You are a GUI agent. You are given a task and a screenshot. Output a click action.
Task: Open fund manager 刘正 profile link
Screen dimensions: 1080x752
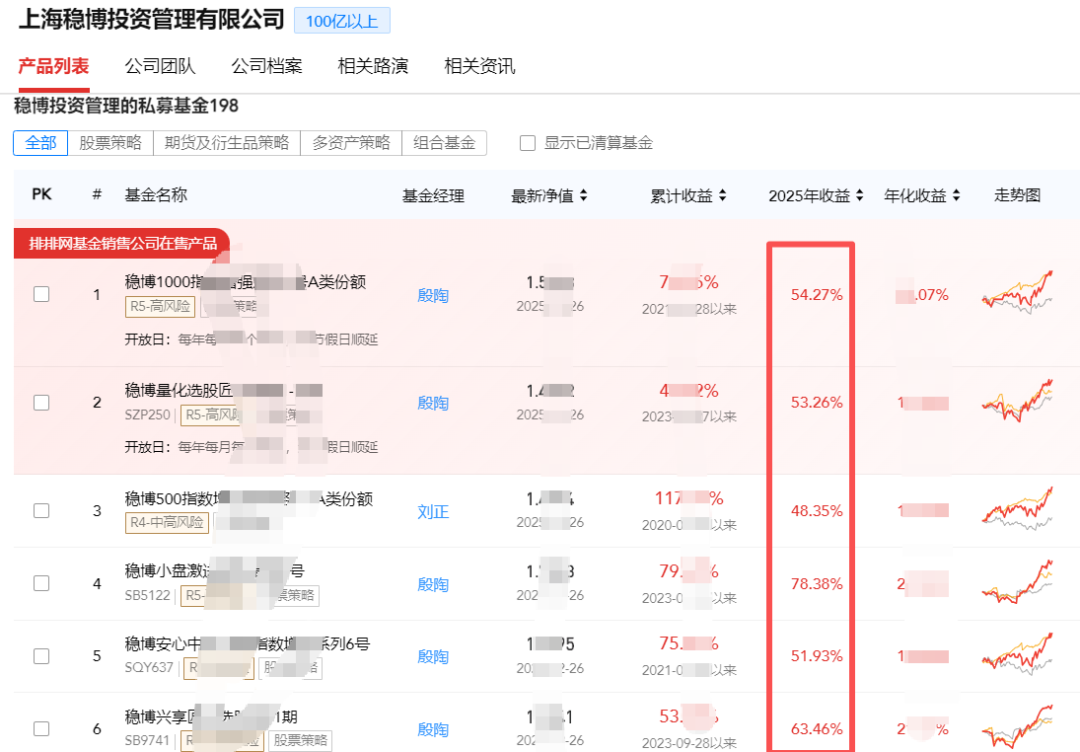tap(433, 512)
